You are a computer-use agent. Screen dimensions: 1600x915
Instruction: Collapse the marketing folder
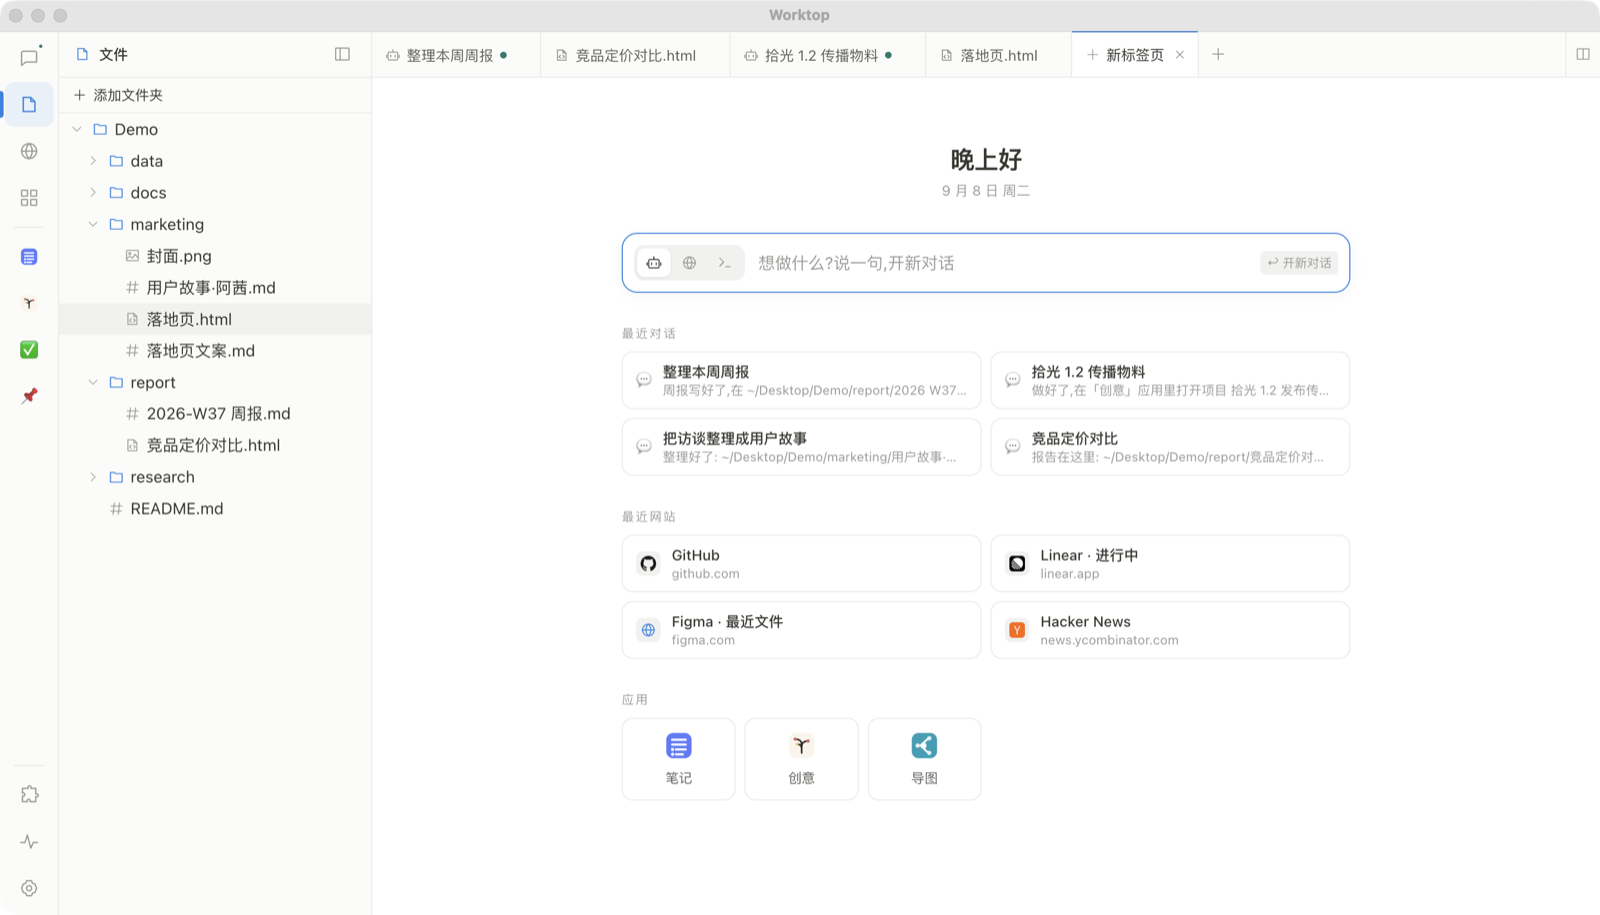click(93, 224)
